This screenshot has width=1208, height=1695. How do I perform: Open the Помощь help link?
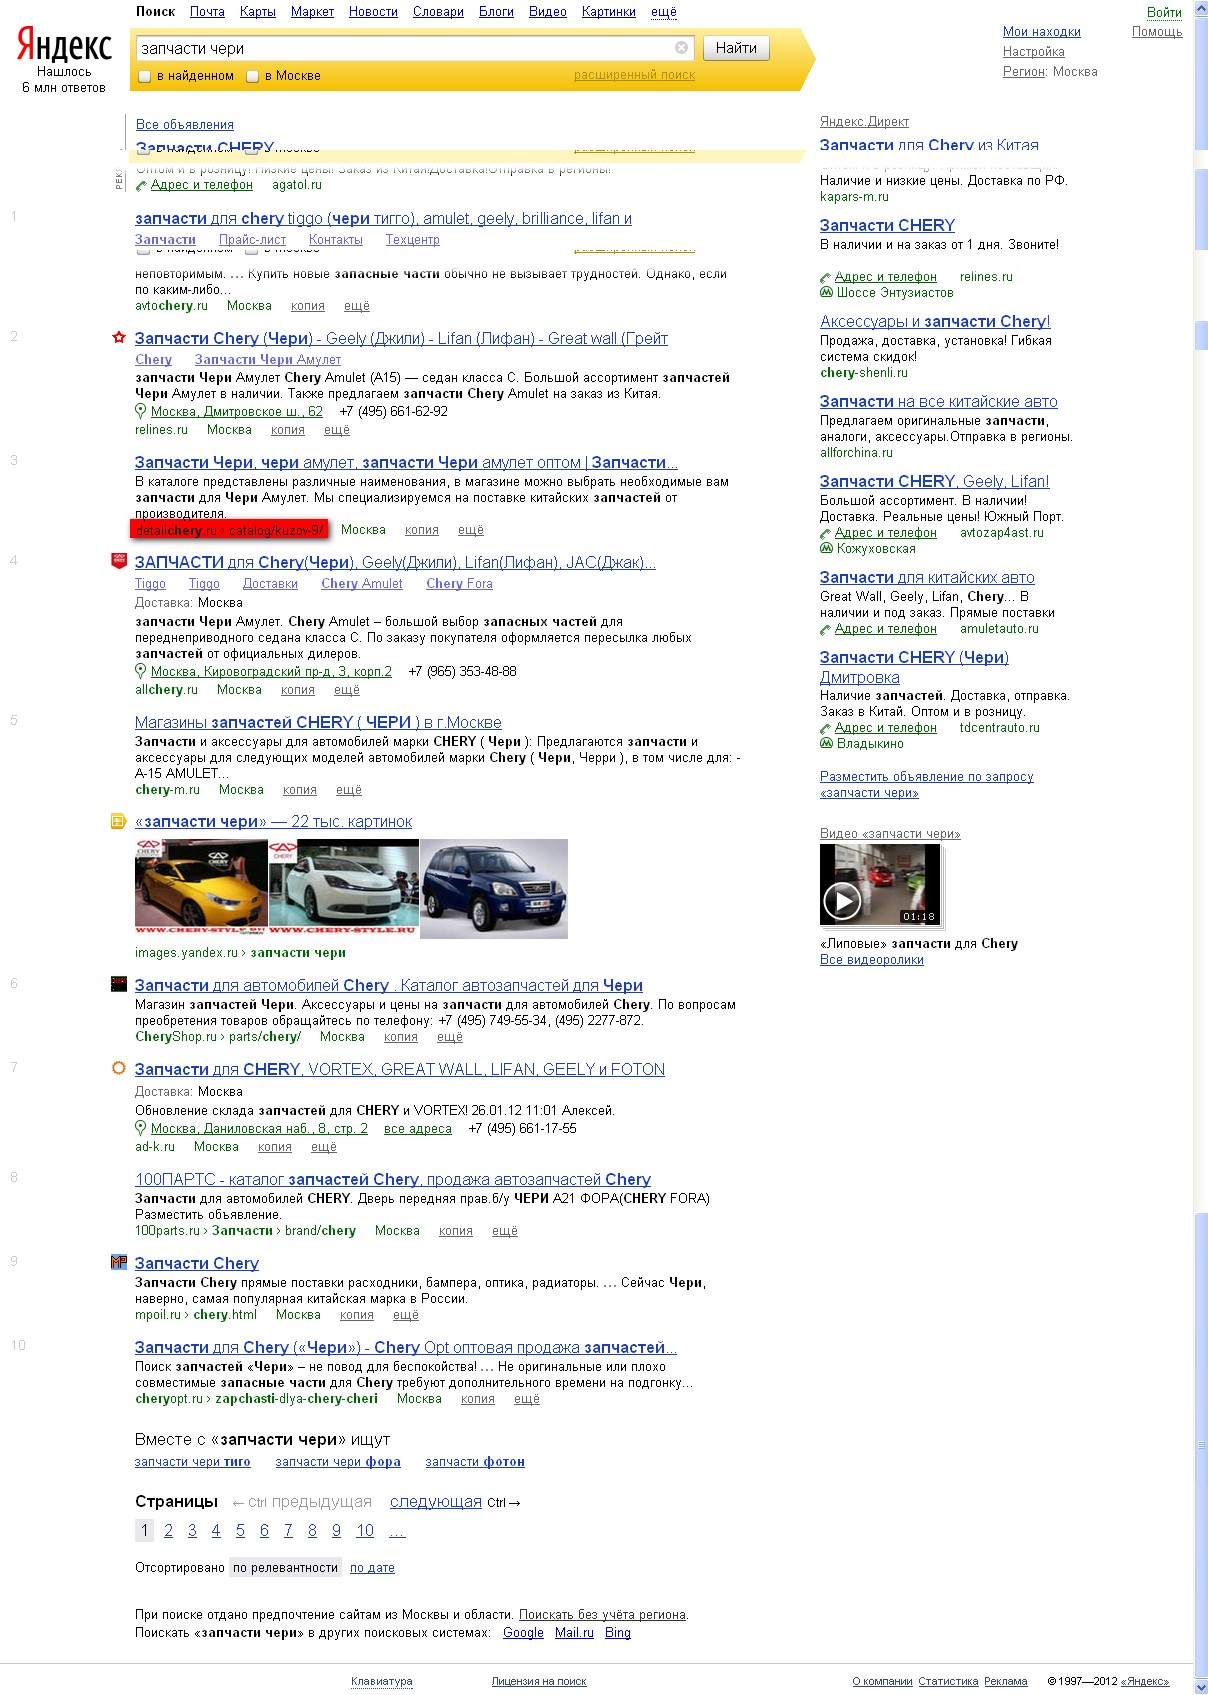(1157, 32)
